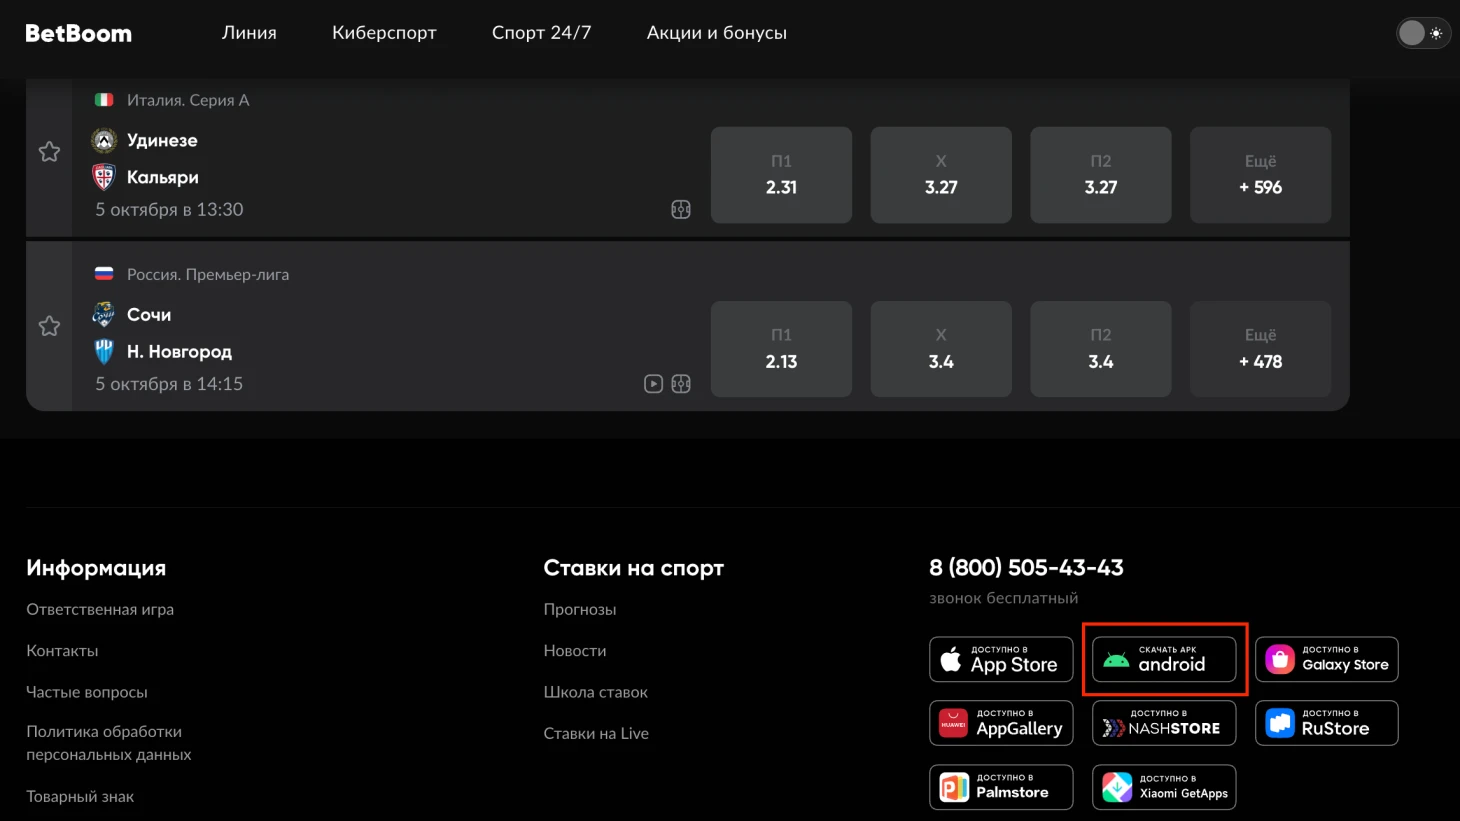
Task: Select the Кальяри team name
Action: tap(163, 177)
